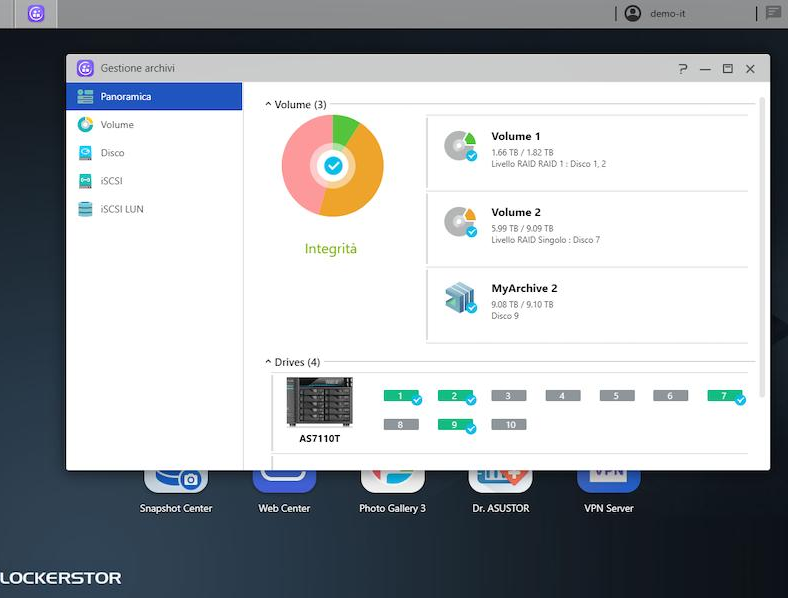
Task: Select empty drive bay 5
Action: (x=617, y=396)
